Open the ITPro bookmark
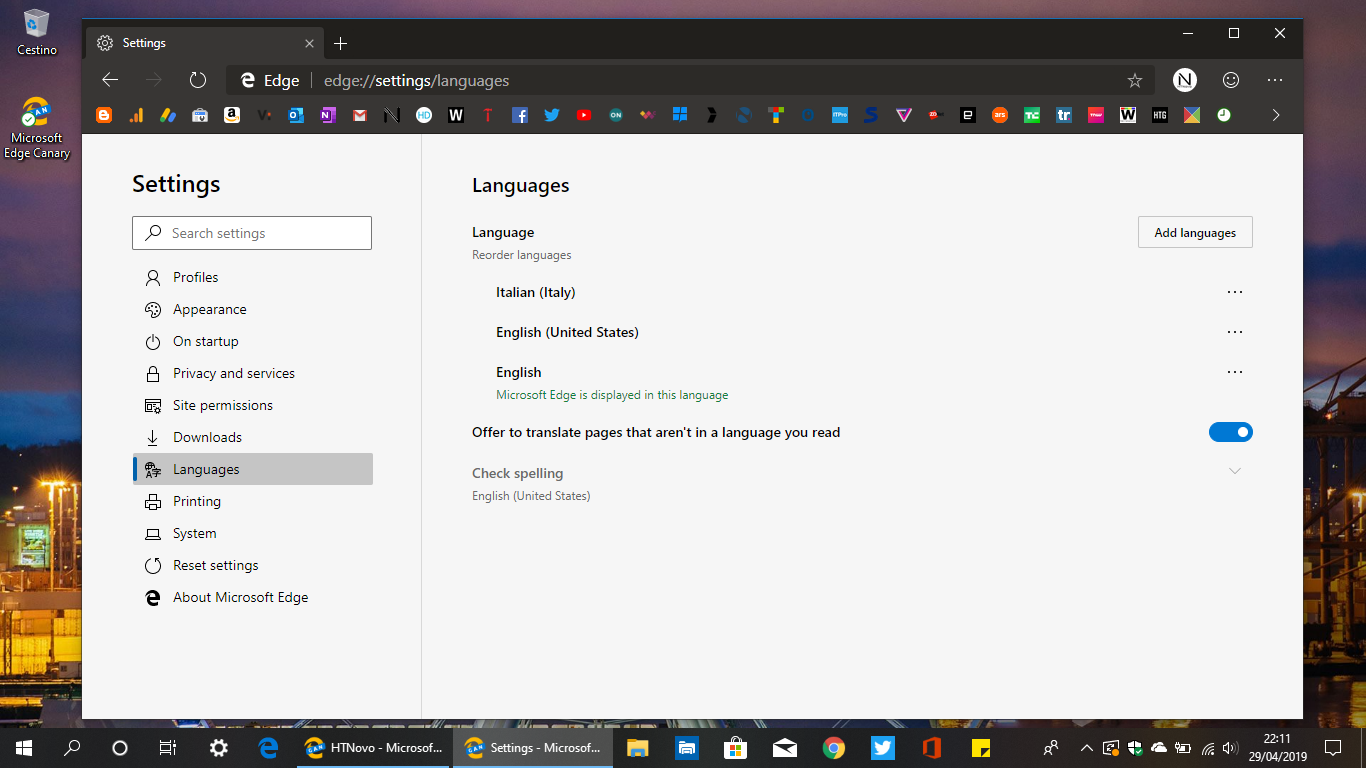 point(840,115)
